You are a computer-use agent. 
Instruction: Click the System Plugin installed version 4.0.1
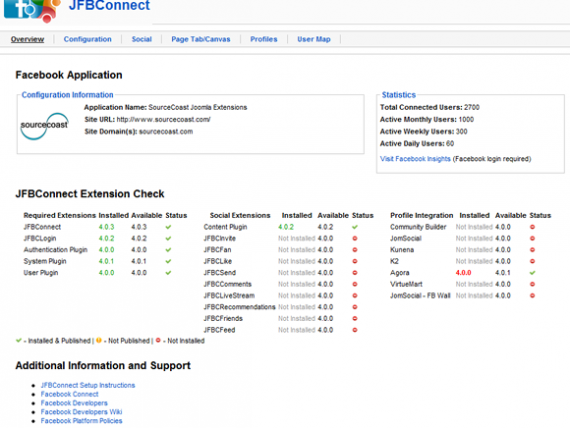point(106,261)
